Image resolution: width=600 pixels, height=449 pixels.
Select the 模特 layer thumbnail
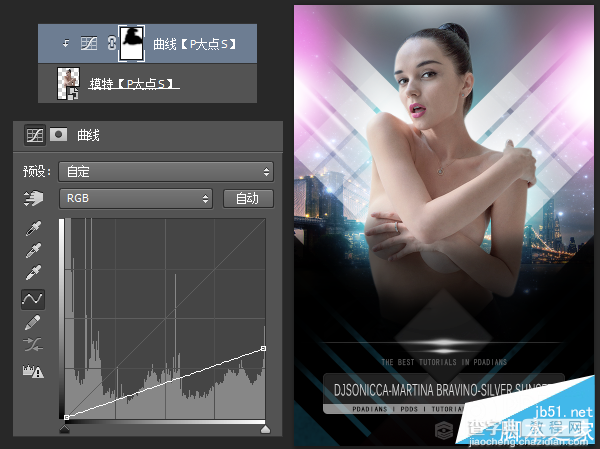tap(68, 83)
